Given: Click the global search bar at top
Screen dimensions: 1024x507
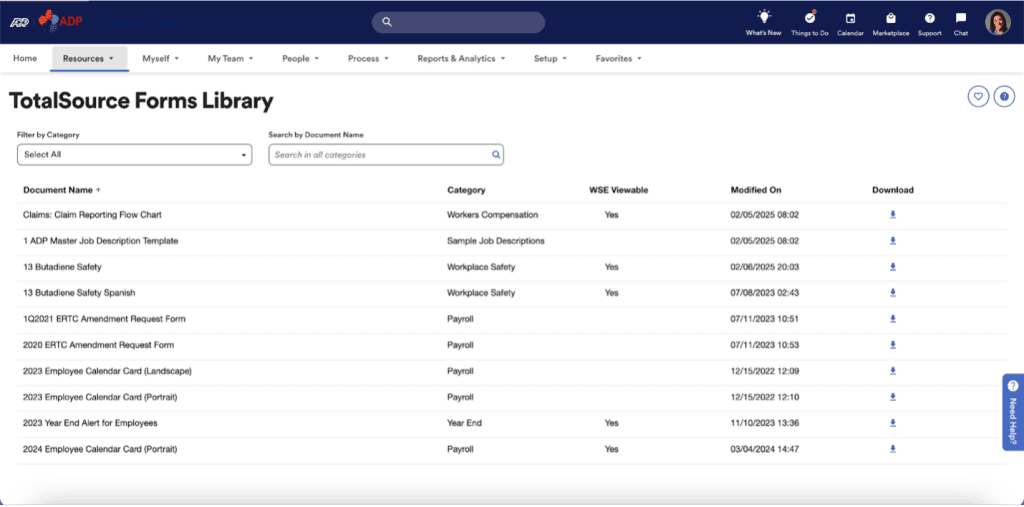Looking at the screenshot, I should pyautogui.click(x=458, y=22).
